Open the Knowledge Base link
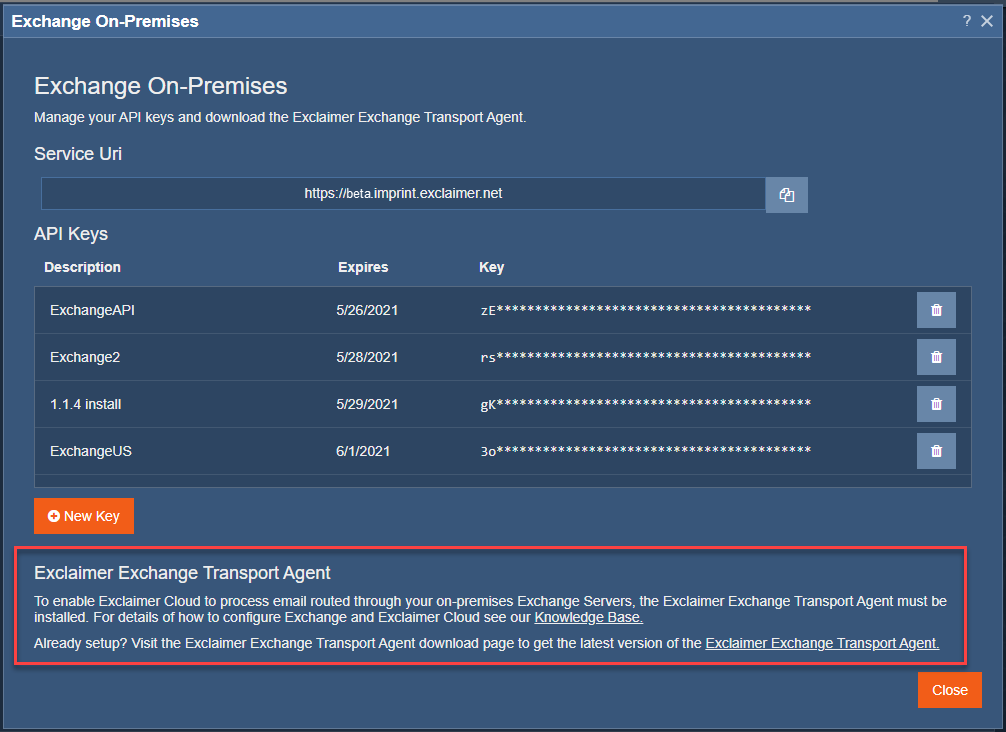1006x732 pixels. pos(588,617)
